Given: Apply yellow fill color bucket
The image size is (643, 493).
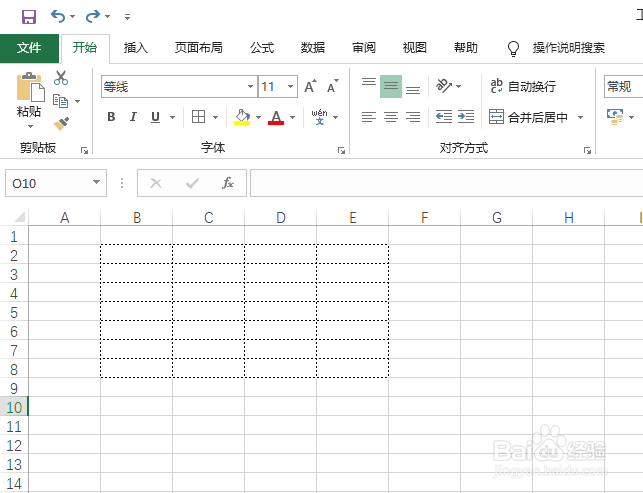Looking at the screenshot, I should 242,117.
